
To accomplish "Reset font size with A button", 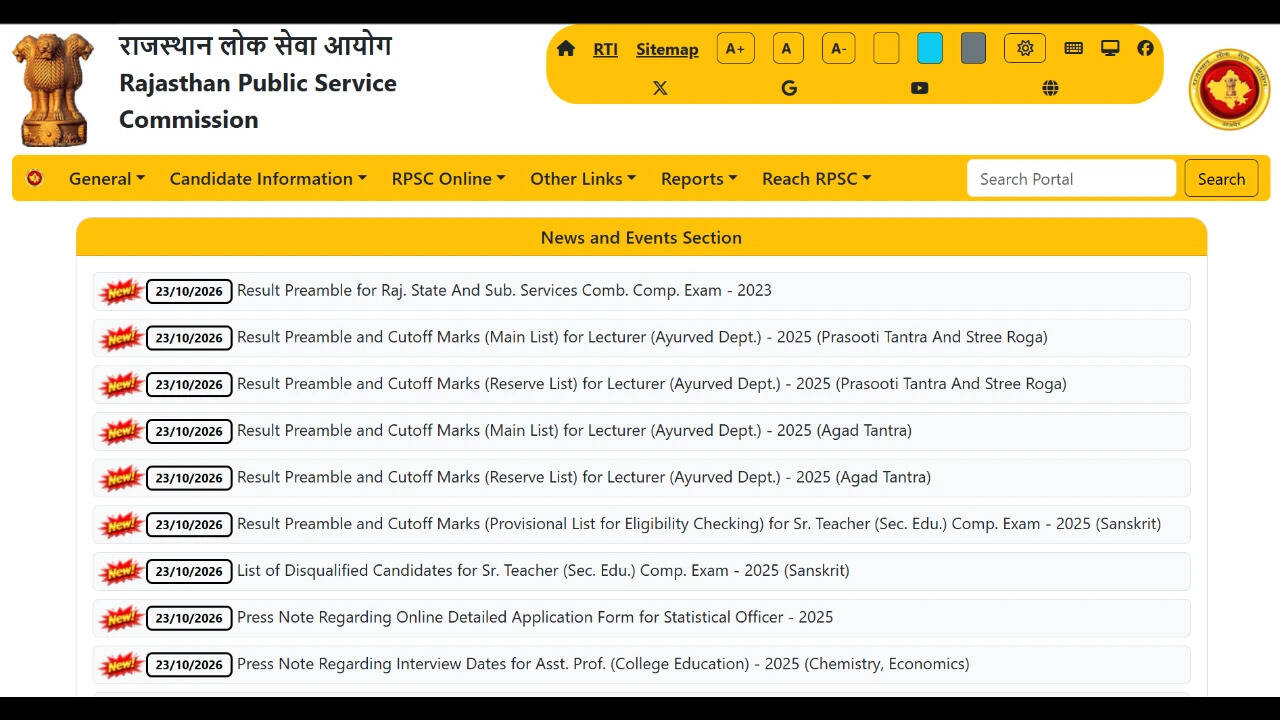I will click(x=788, y=48).
